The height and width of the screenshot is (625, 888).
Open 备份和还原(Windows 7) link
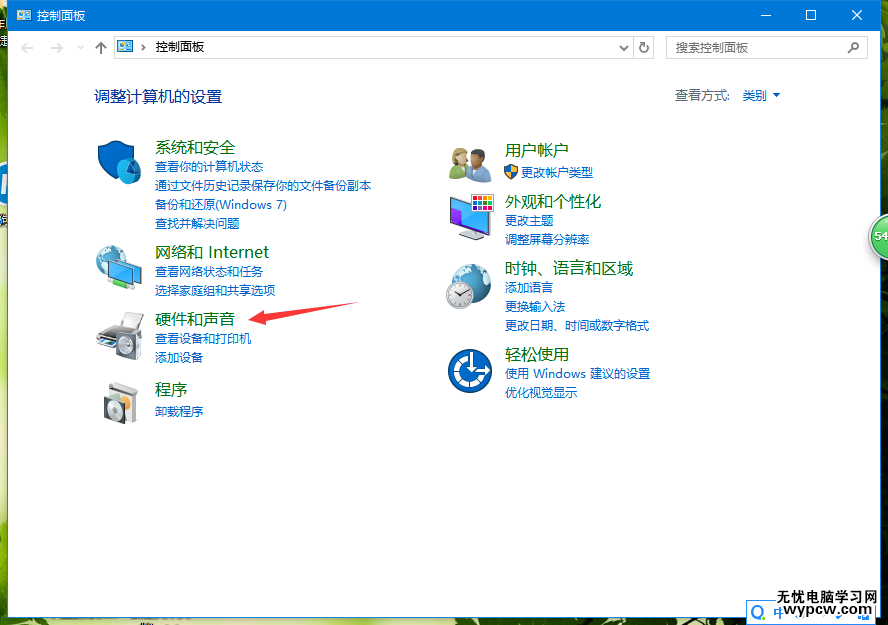pyautogui.click(x=221, y=204)
